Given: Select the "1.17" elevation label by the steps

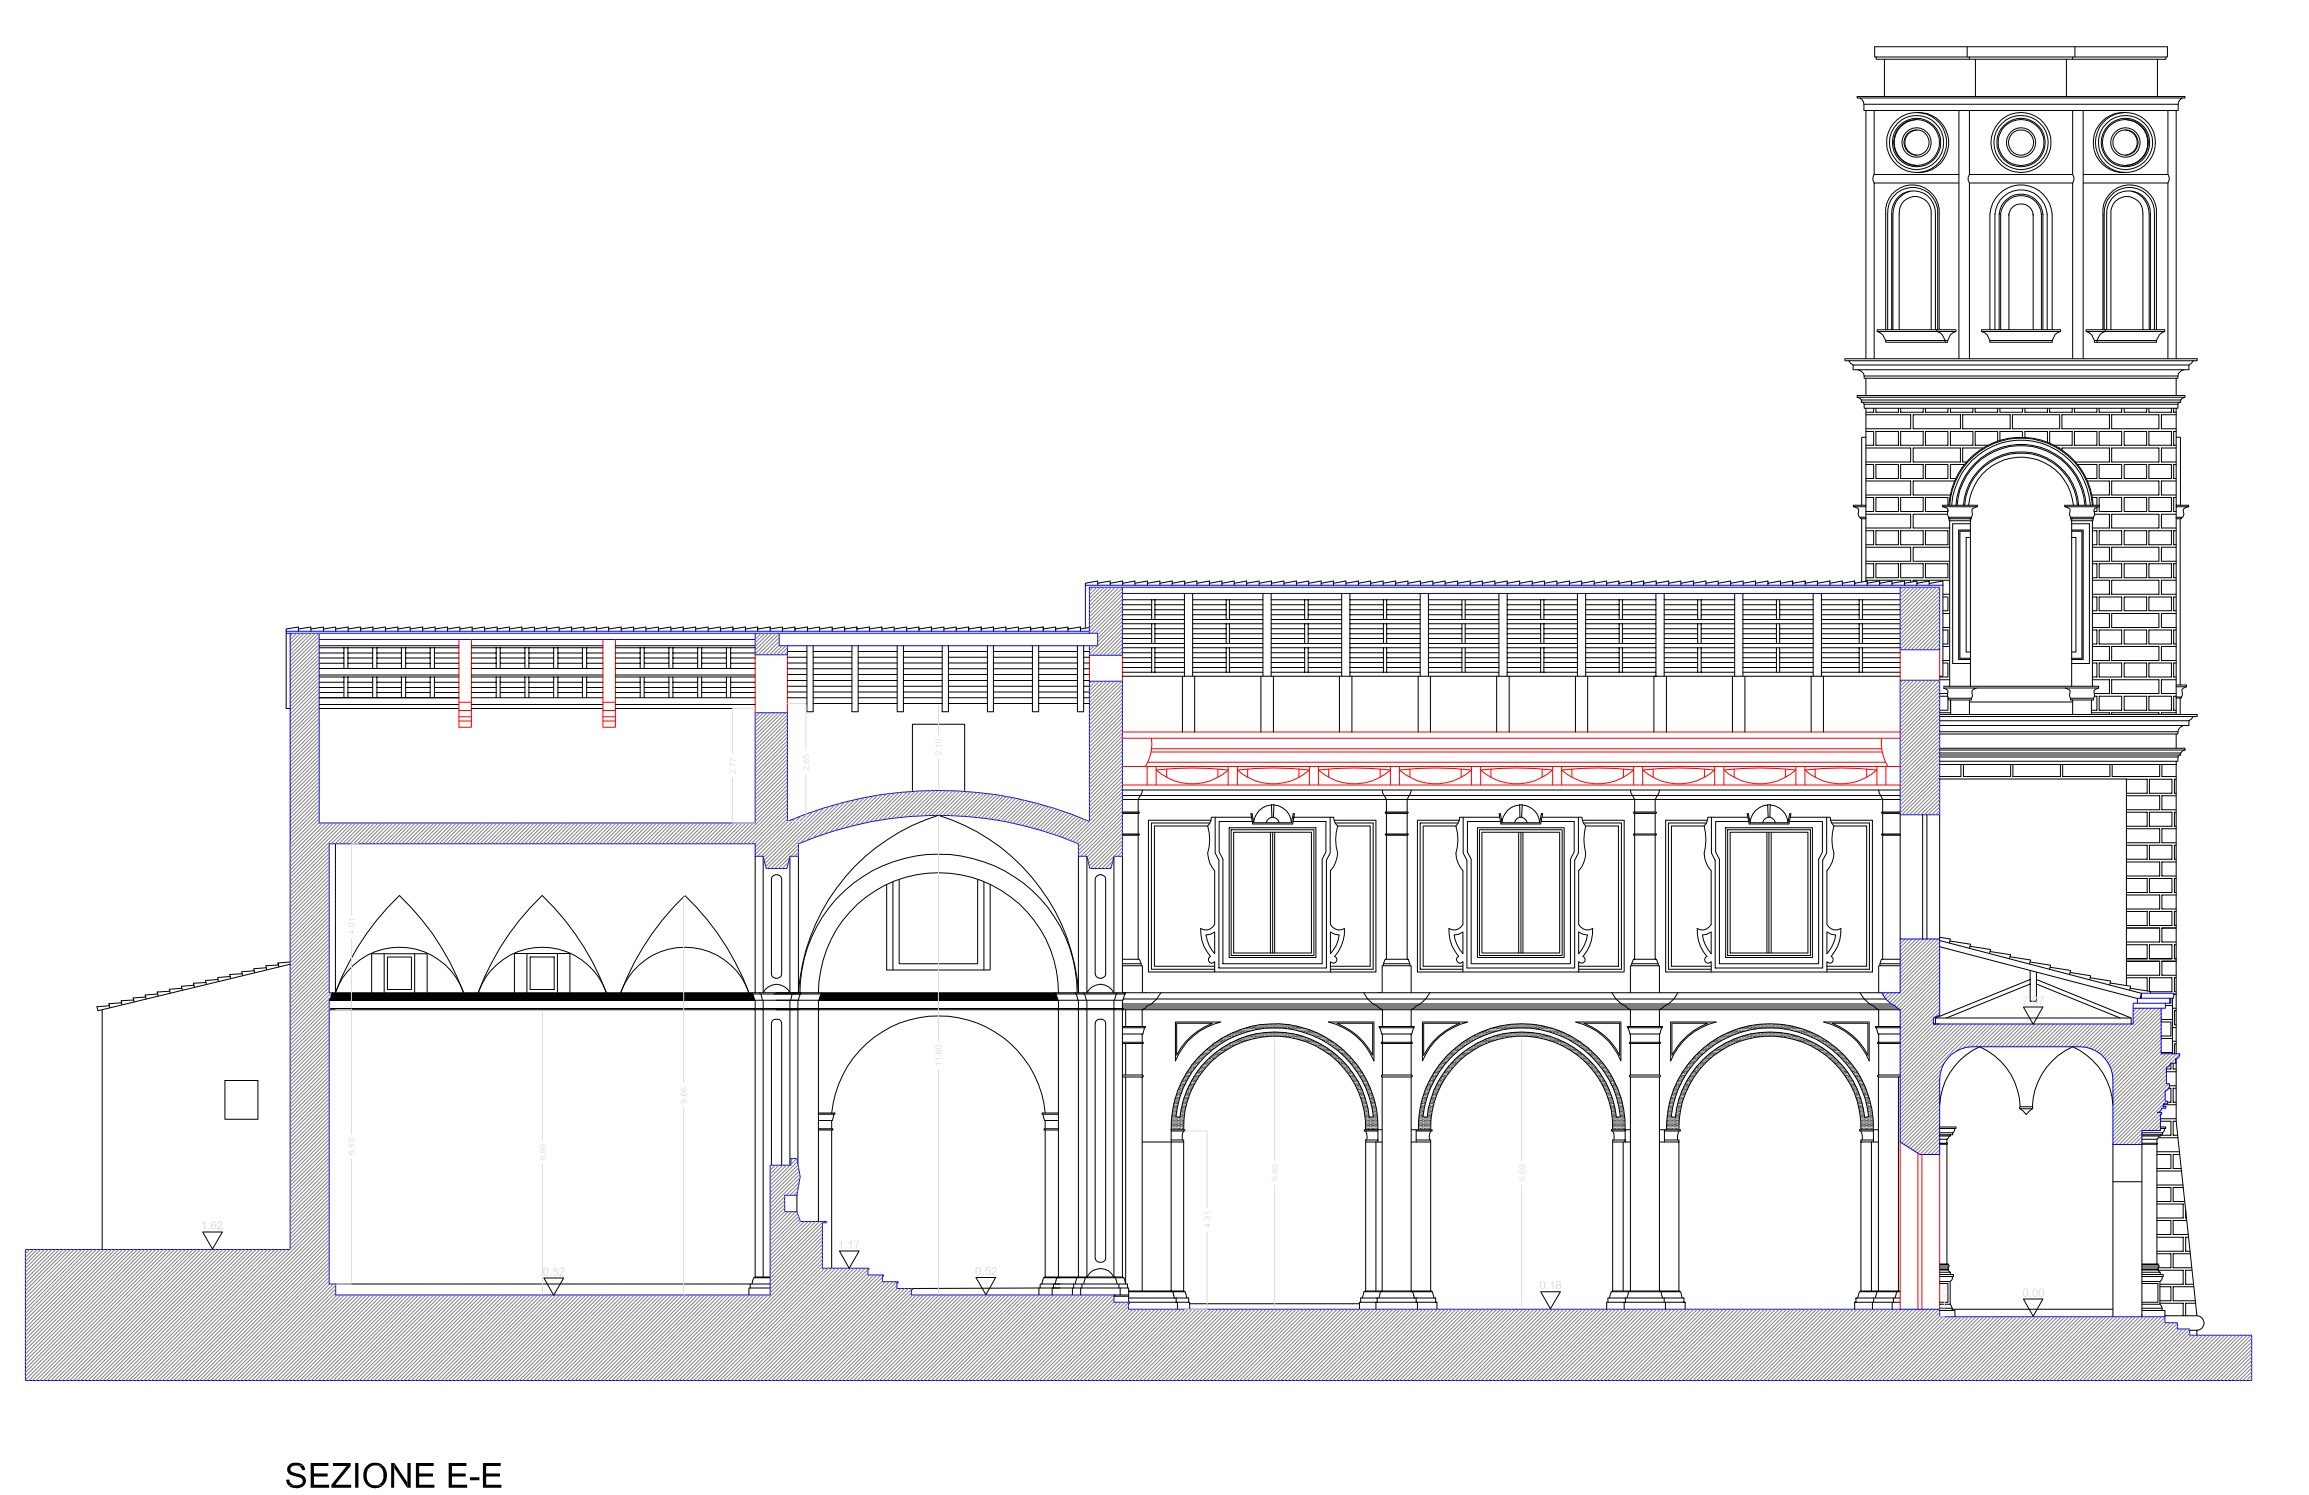Looking at the screenshot, I should (849, 1244).
